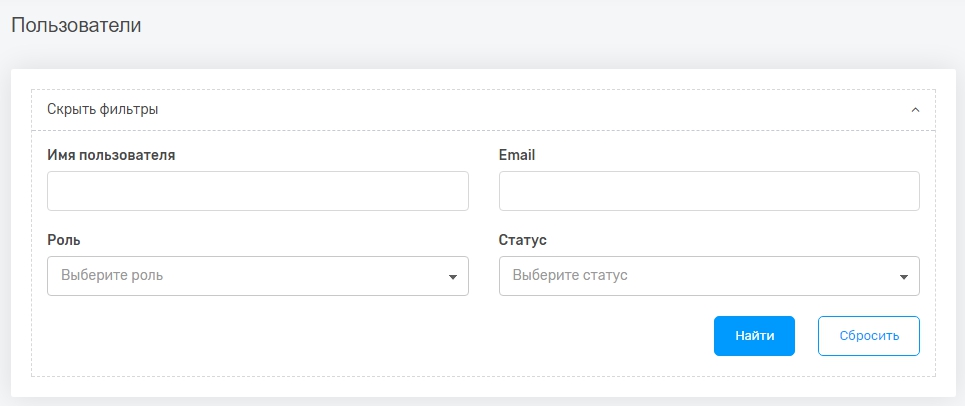Viewport: 965px width, 406px height.
Task: Select the Выберите роль placeholder text
Action: tap(112, 275)
